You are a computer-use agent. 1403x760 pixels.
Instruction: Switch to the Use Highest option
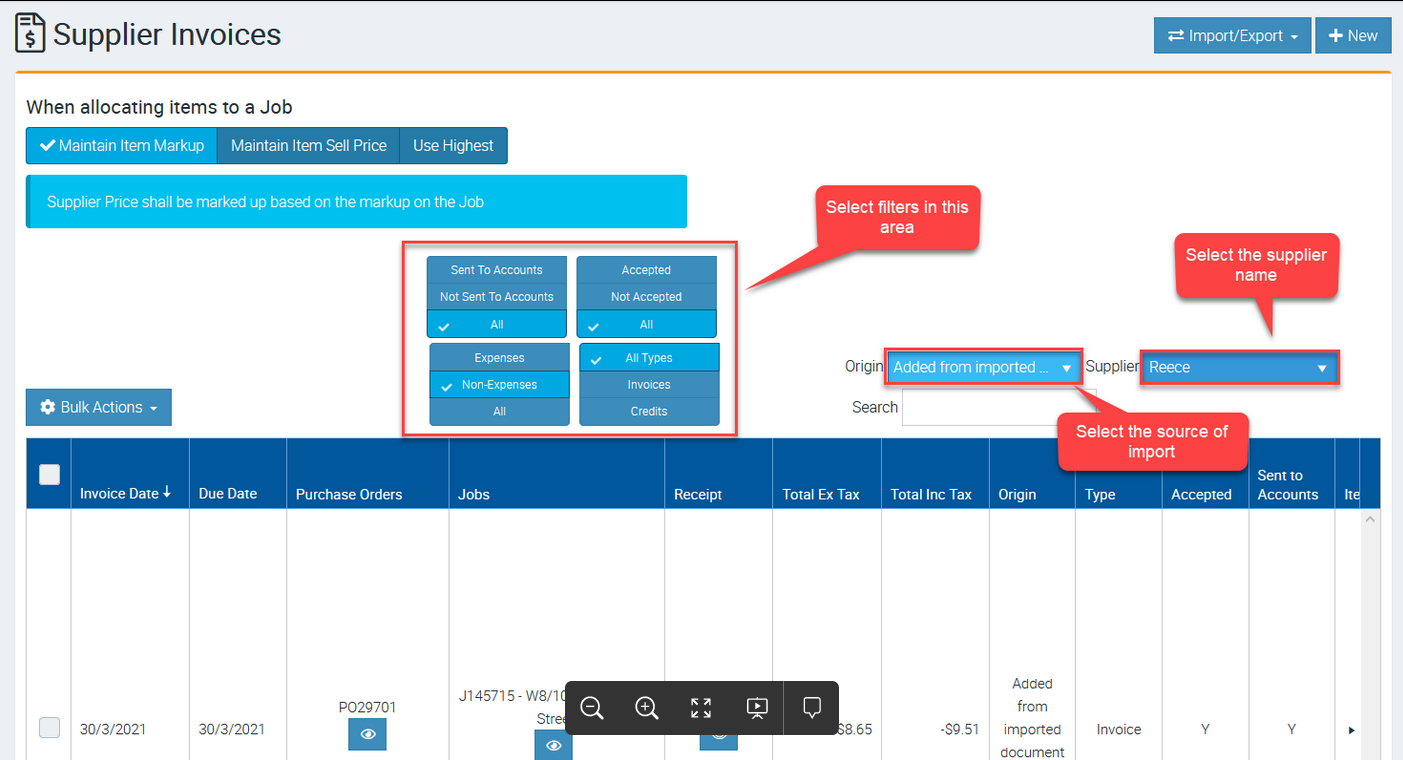pos(453,145)
